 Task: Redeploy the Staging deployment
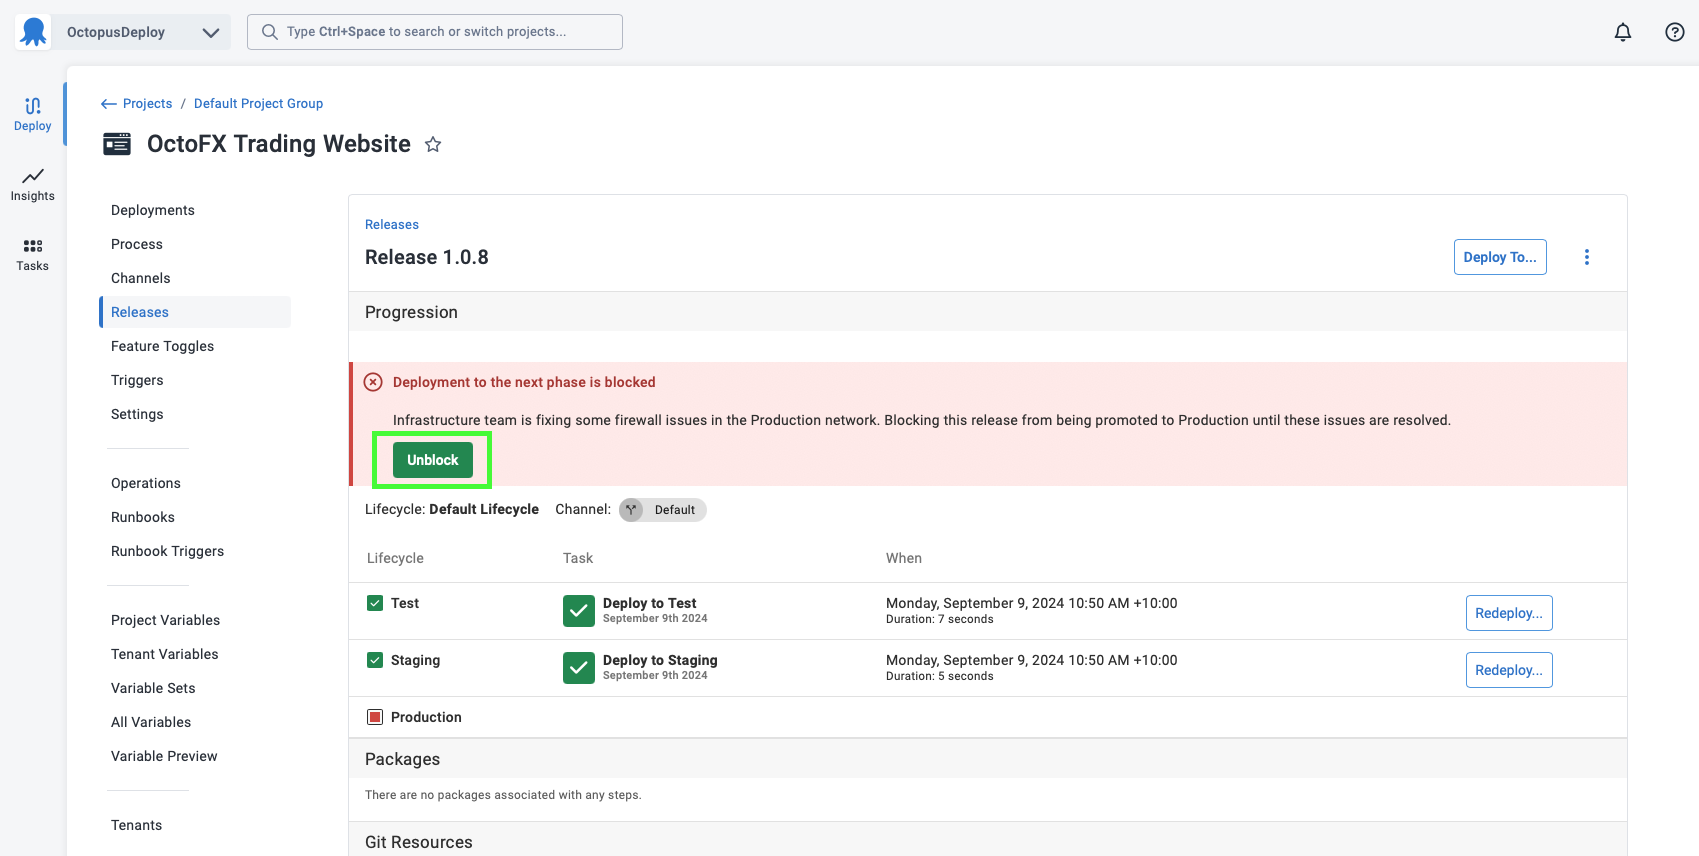pos(1509,670)
